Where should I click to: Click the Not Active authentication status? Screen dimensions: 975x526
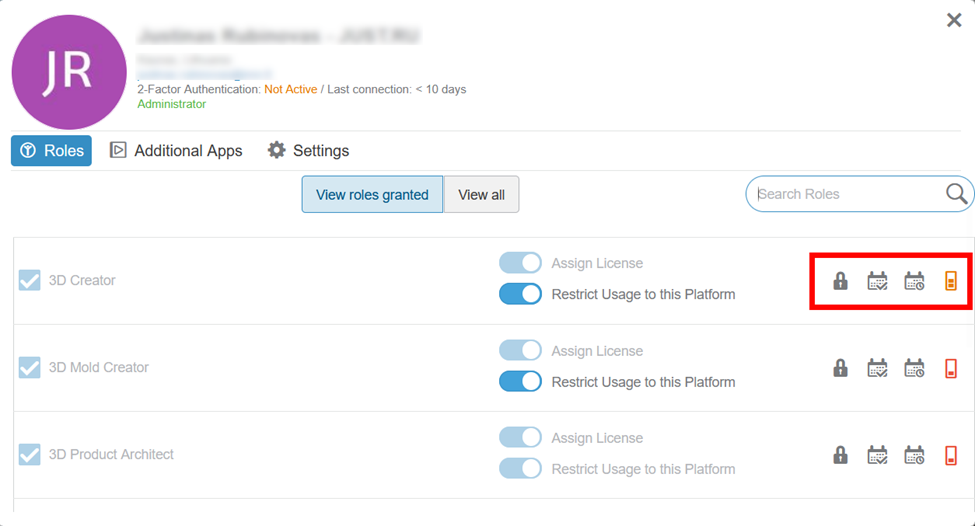point(290,90)
